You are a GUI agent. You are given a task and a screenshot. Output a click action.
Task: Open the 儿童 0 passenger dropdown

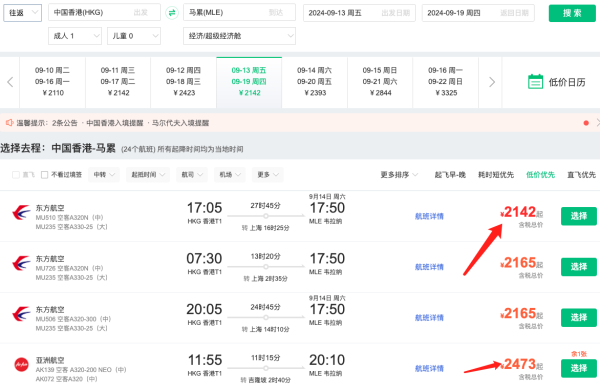click(134, 36)
